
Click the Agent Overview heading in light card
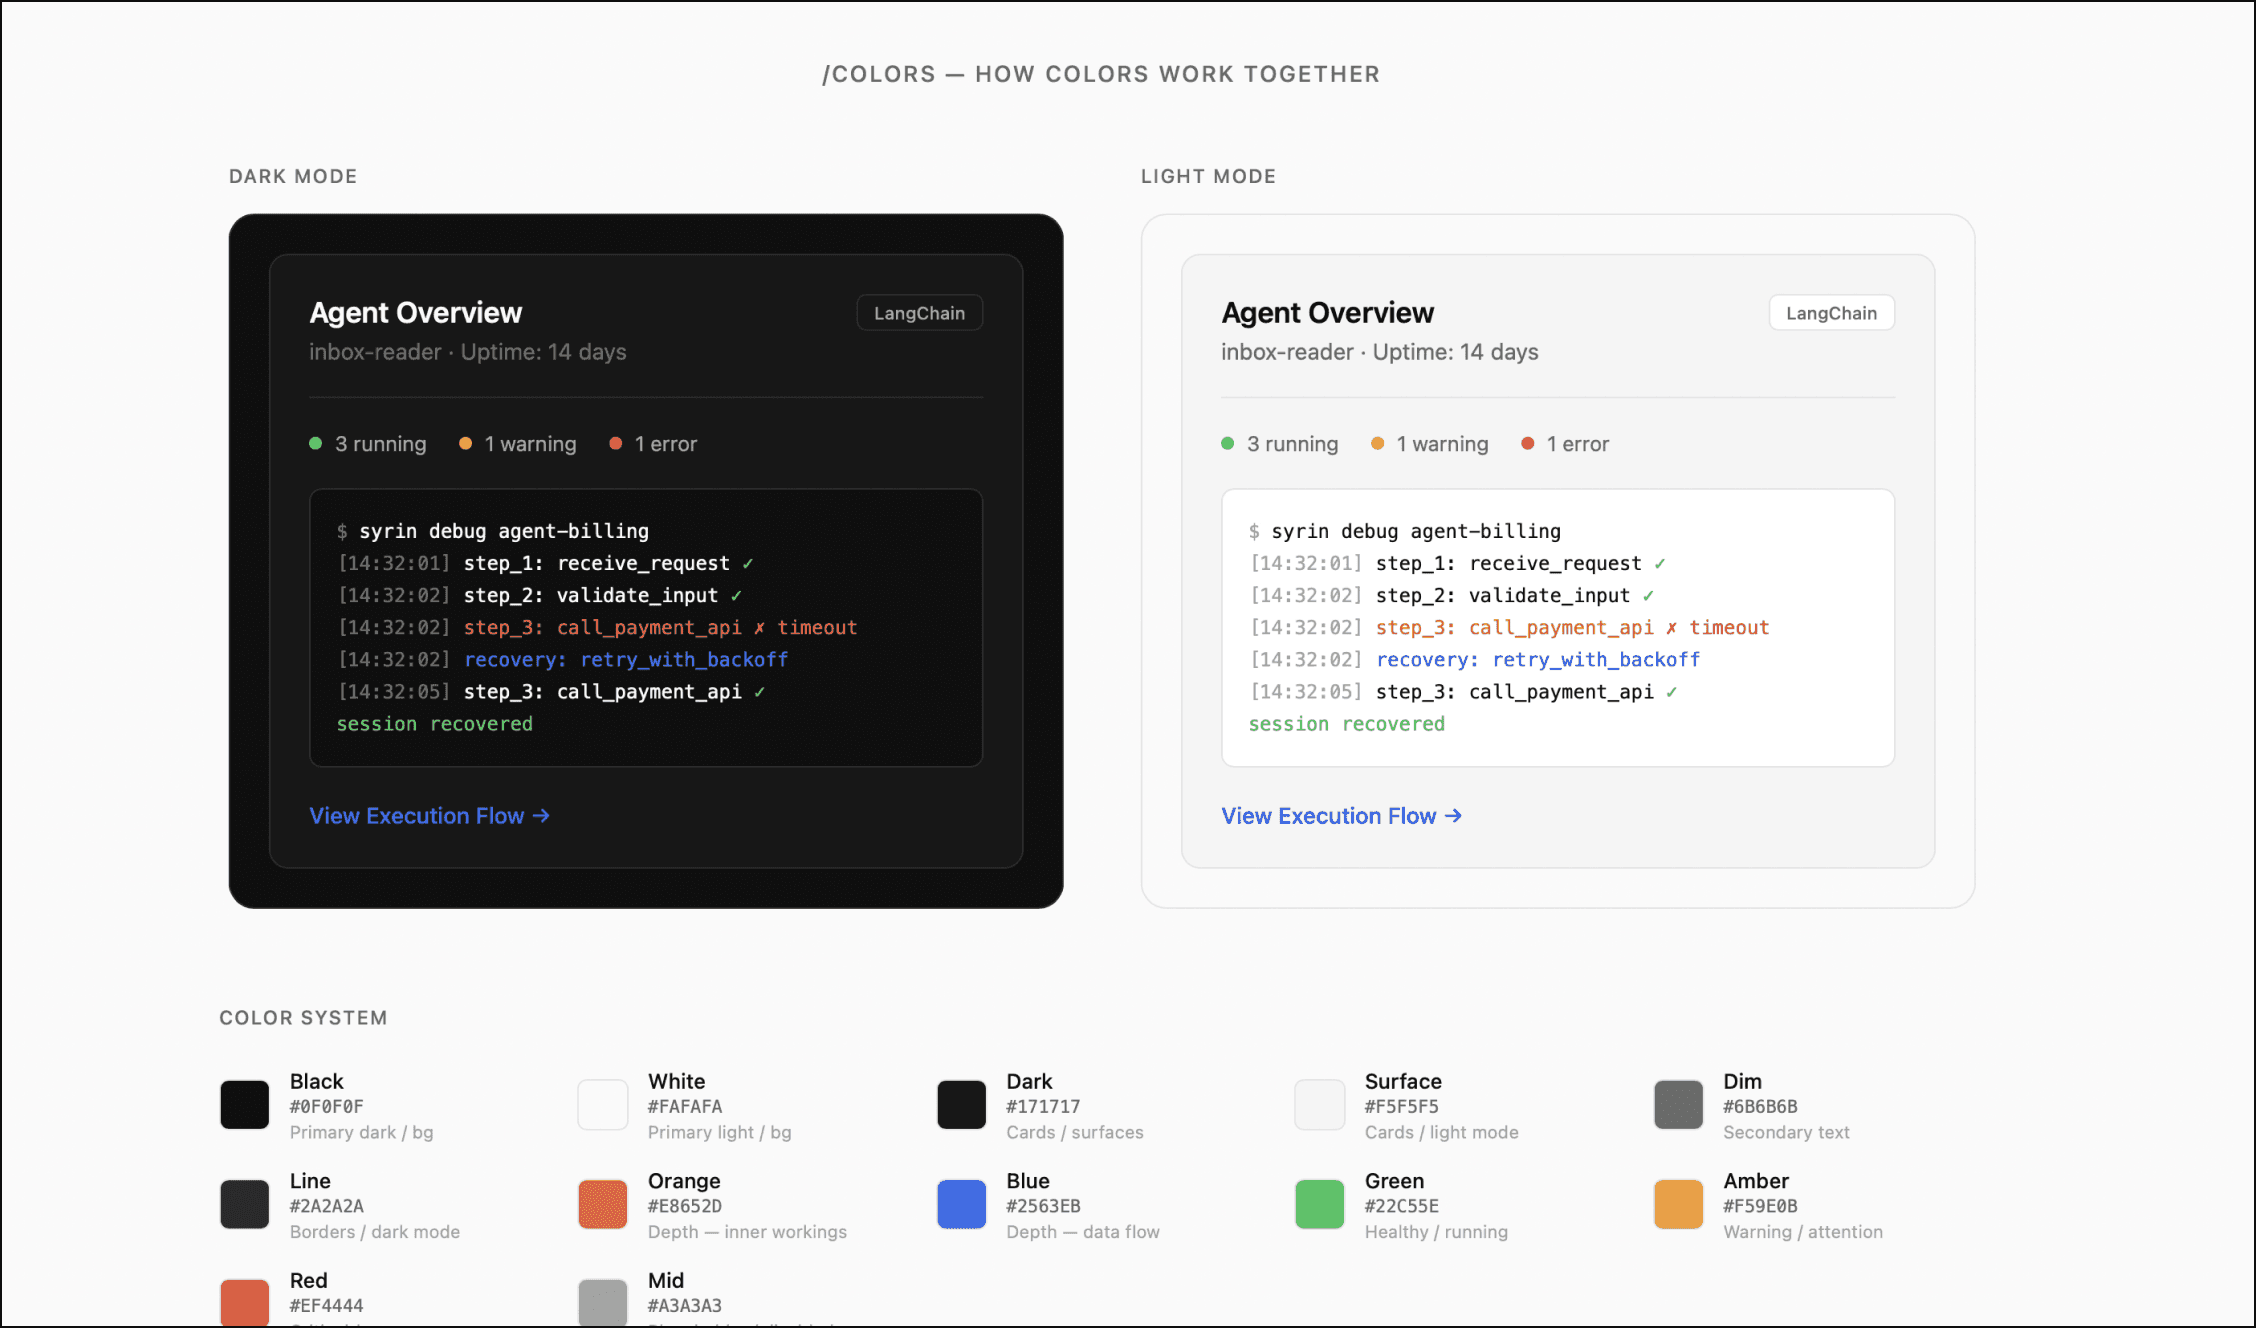(x=1327, y=313)
